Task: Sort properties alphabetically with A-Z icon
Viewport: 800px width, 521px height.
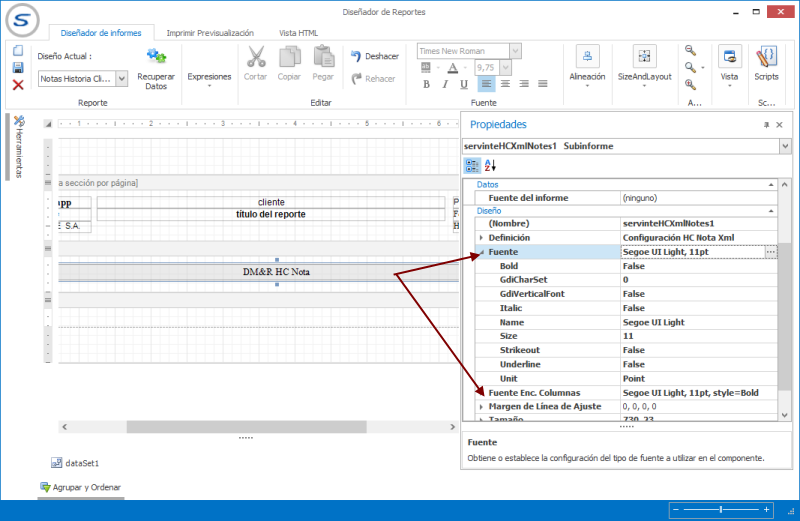Action: click(x=490, y=165)
